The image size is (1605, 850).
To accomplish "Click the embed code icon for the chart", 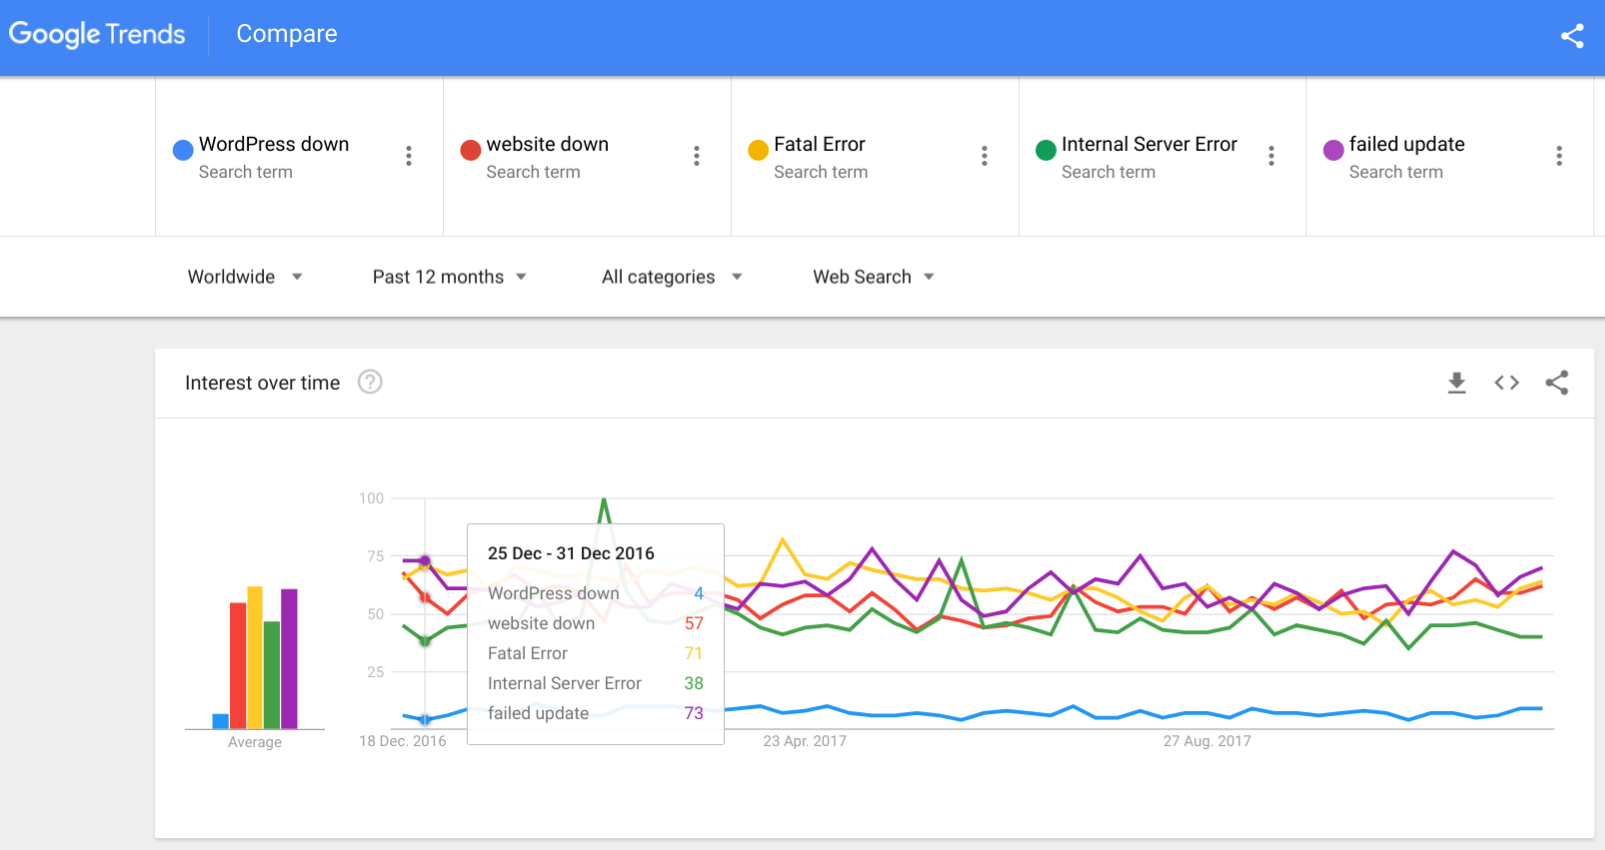I will [1507, 383].
